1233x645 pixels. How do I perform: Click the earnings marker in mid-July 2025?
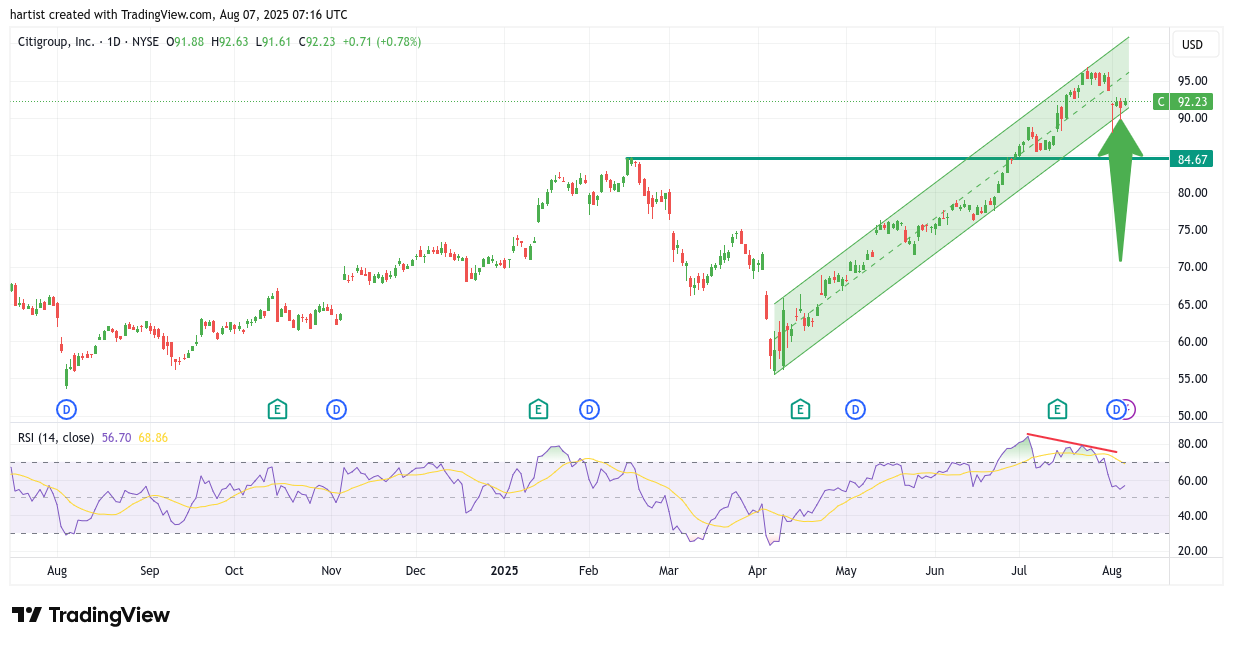coord(1057,409)
